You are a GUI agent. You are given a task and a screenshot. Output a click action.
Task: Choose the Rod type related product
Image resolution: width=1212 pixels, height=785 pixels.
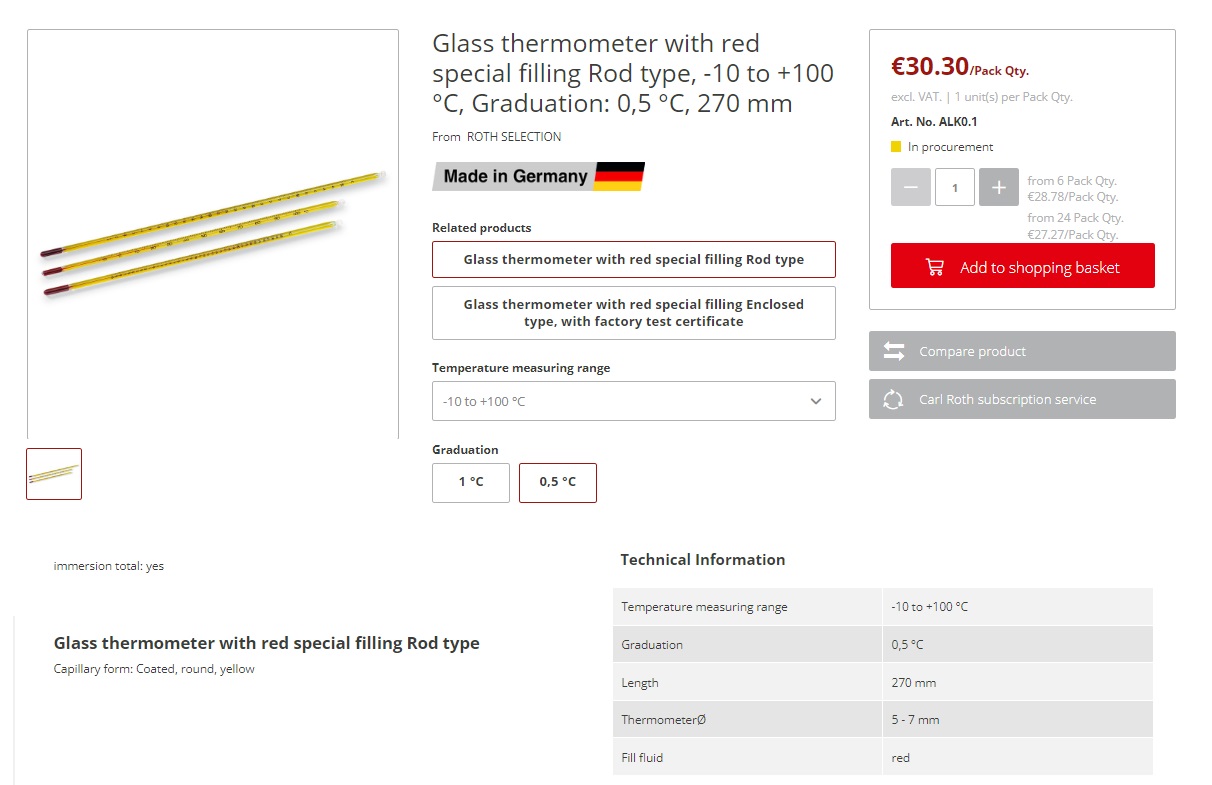click(x=633, y=259)
